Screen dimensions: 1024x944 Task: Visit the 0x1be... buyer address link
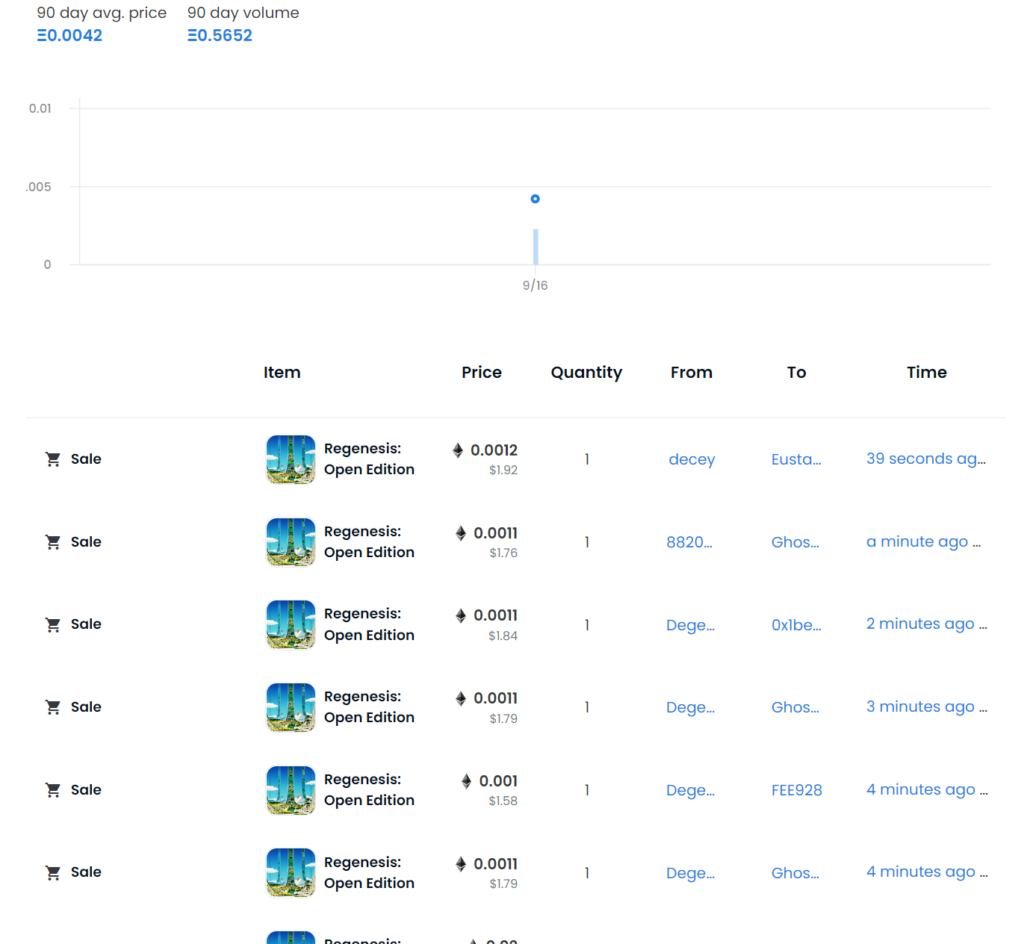tap(796, 625)
